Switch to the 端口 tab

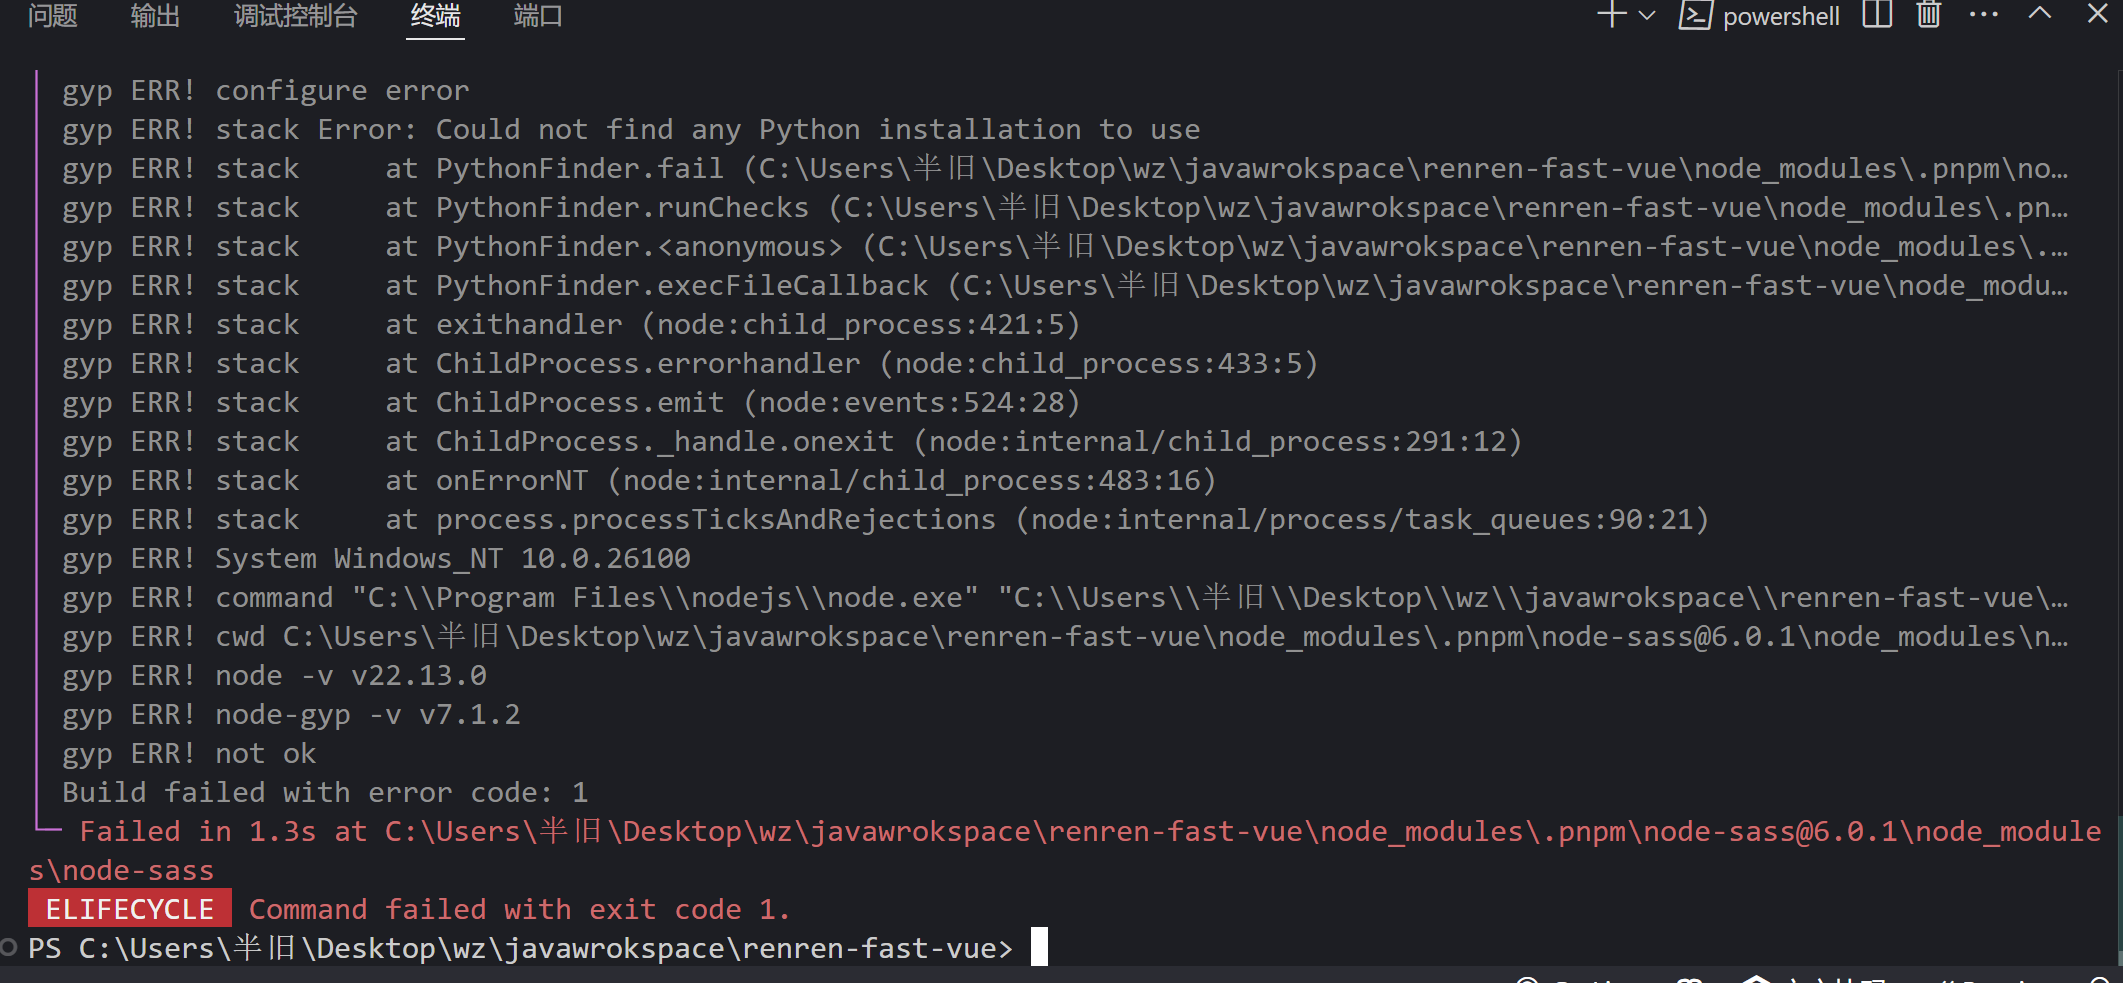(x=537, y=16)
